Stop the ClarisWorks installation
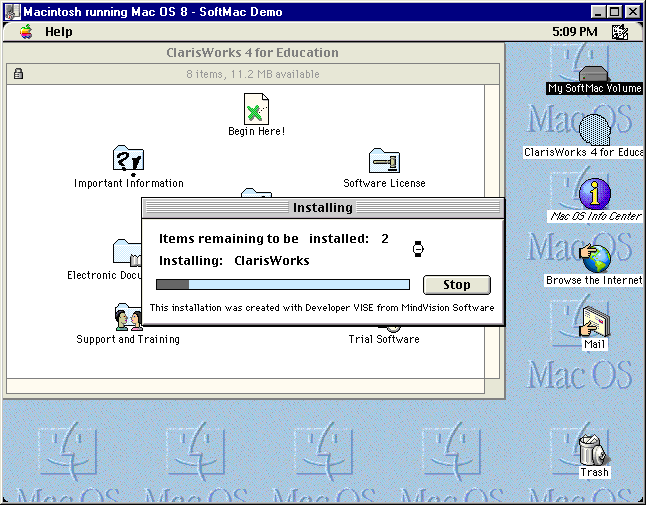 tap(456, 285)
